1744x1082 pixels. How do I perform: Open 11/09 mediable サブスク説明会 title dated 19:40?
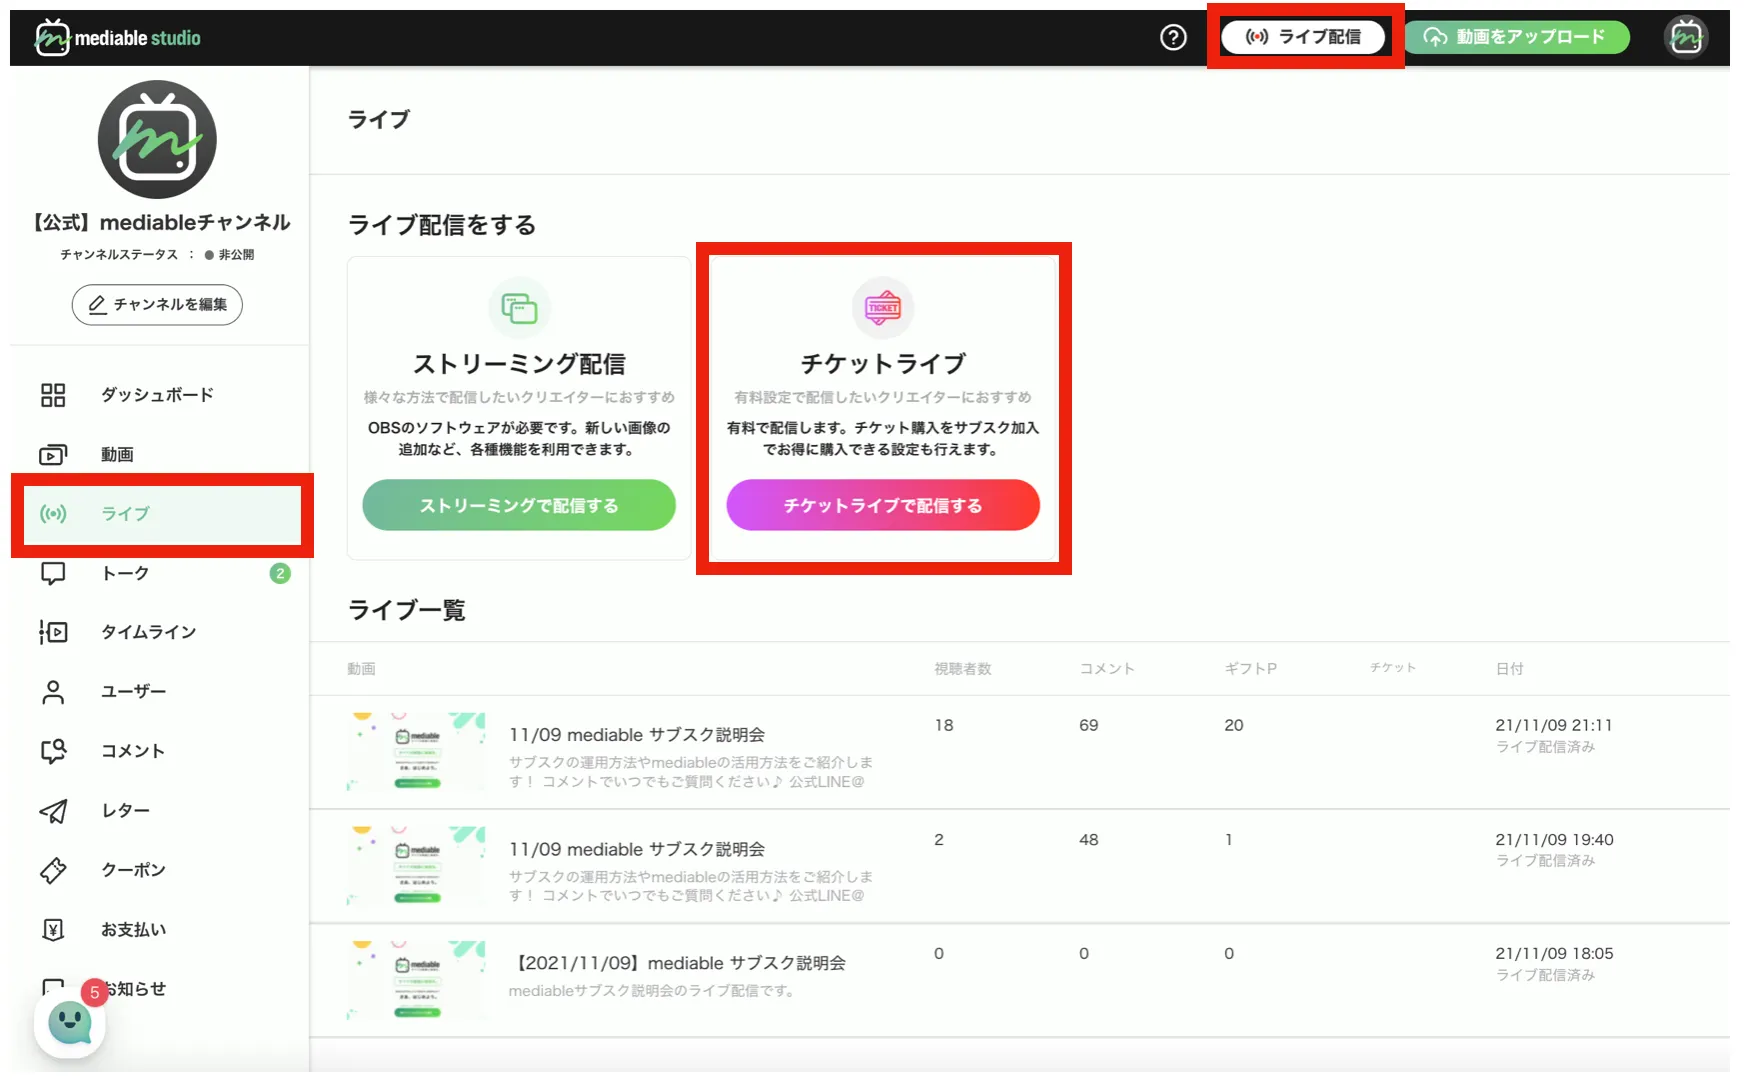point(637,849)
